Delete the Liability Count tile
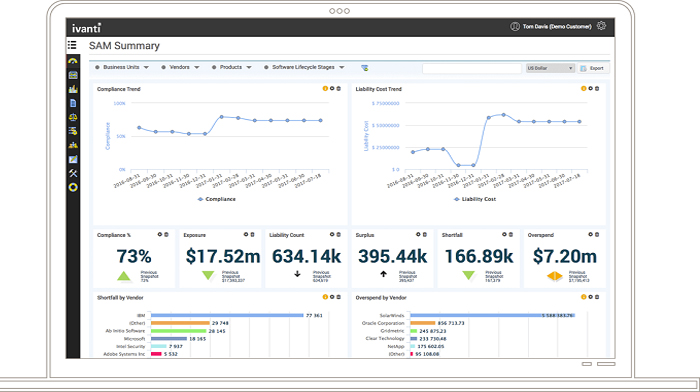Screen dimensions: 700x392 (x=338, y=234)
